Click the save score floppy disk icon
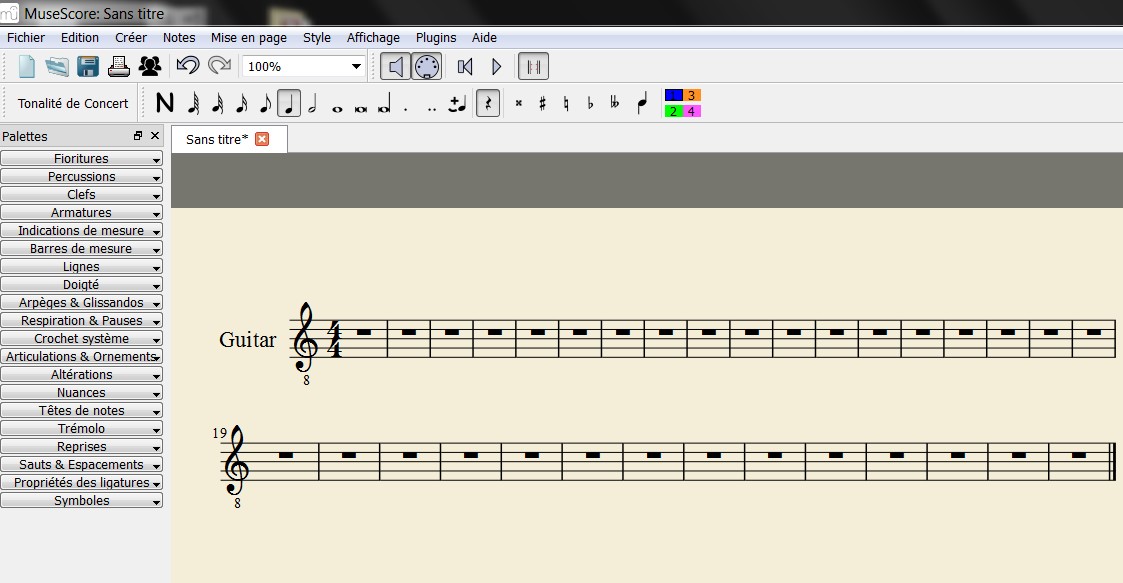 click(x=88, y=67)
